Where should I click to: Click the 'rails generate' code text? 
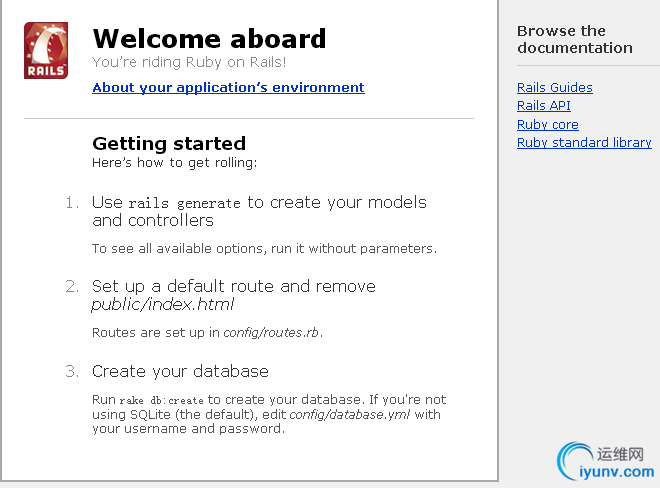pyautogui.click(x=184, y=203)
